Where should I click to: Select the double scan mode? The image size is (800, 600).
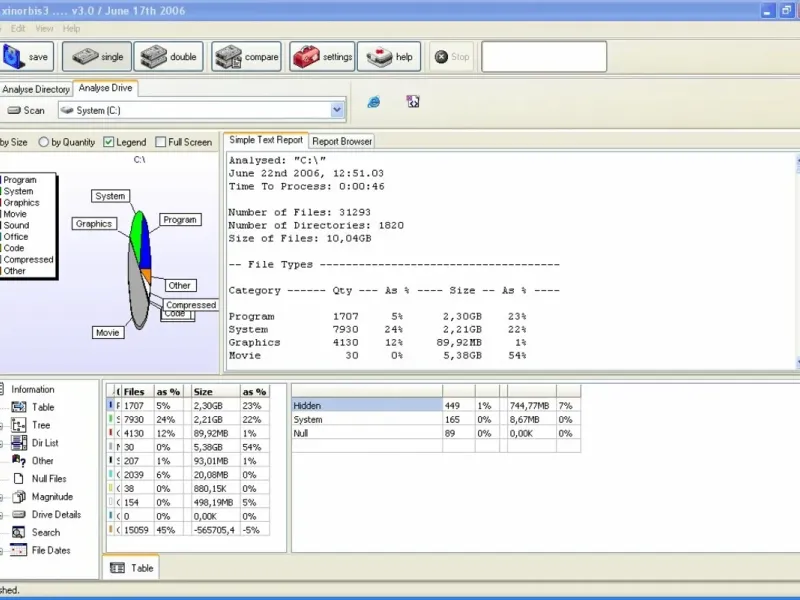pos(168,57)
